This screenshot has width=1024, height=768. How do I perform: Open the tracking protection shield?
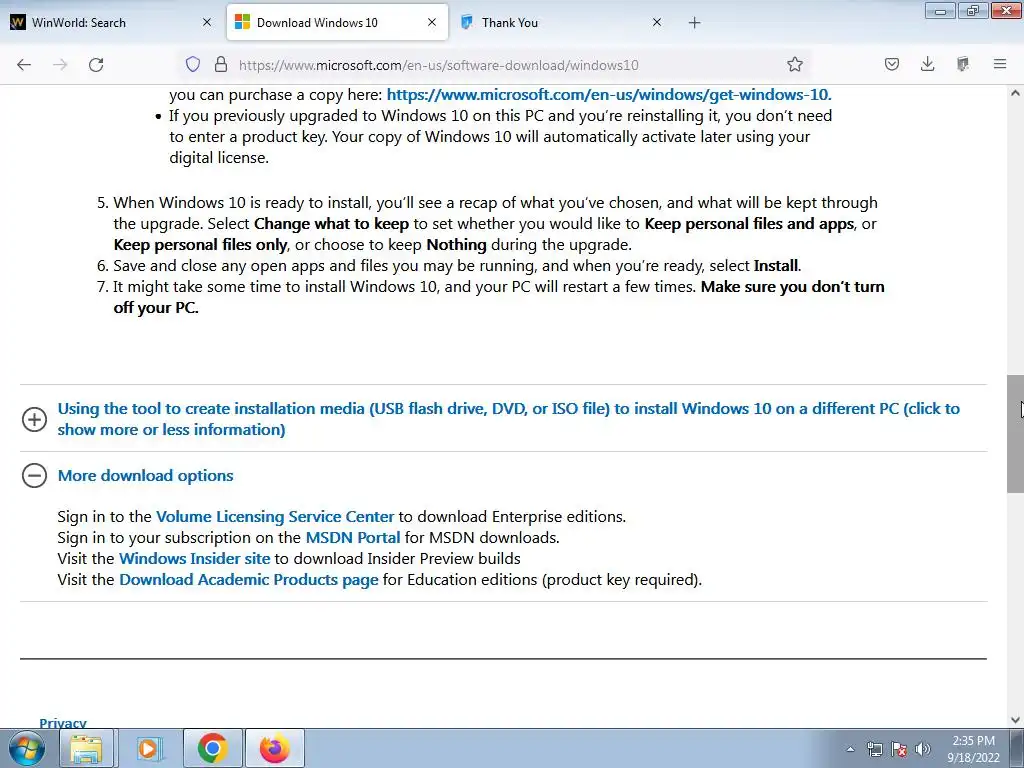coord(193,64)
